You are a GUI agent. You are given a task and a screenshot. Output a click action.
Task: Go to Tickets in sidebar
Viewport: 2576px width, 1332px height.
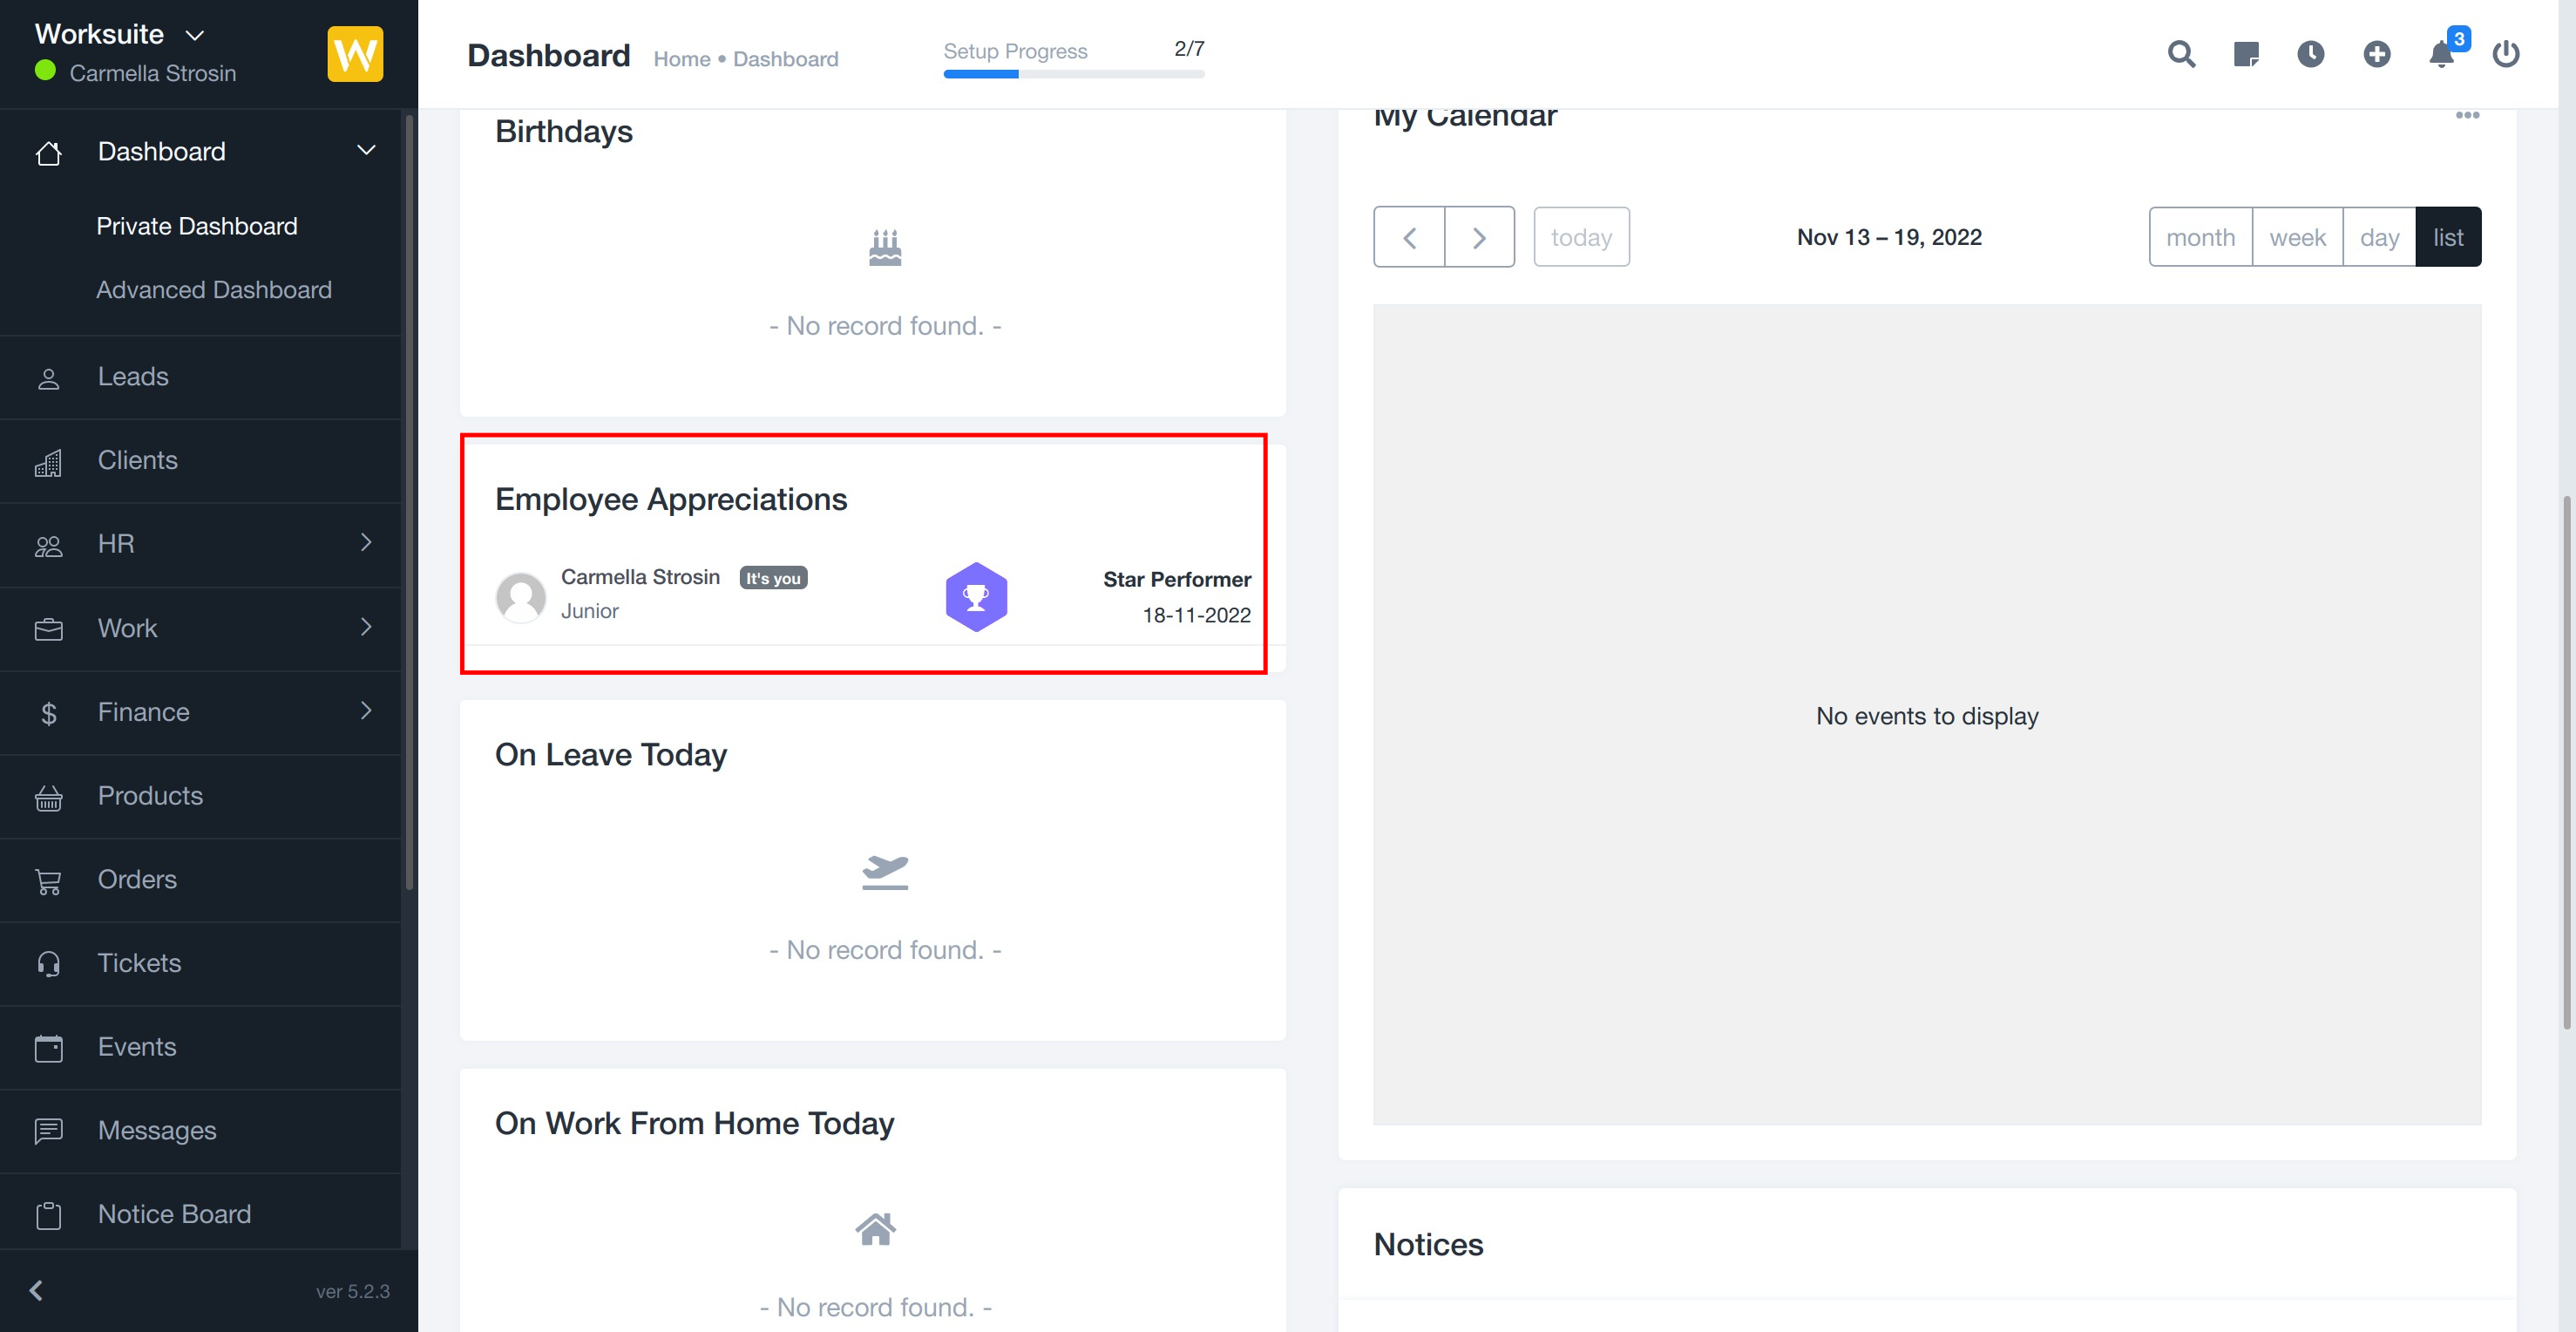(x=139, y=963)
